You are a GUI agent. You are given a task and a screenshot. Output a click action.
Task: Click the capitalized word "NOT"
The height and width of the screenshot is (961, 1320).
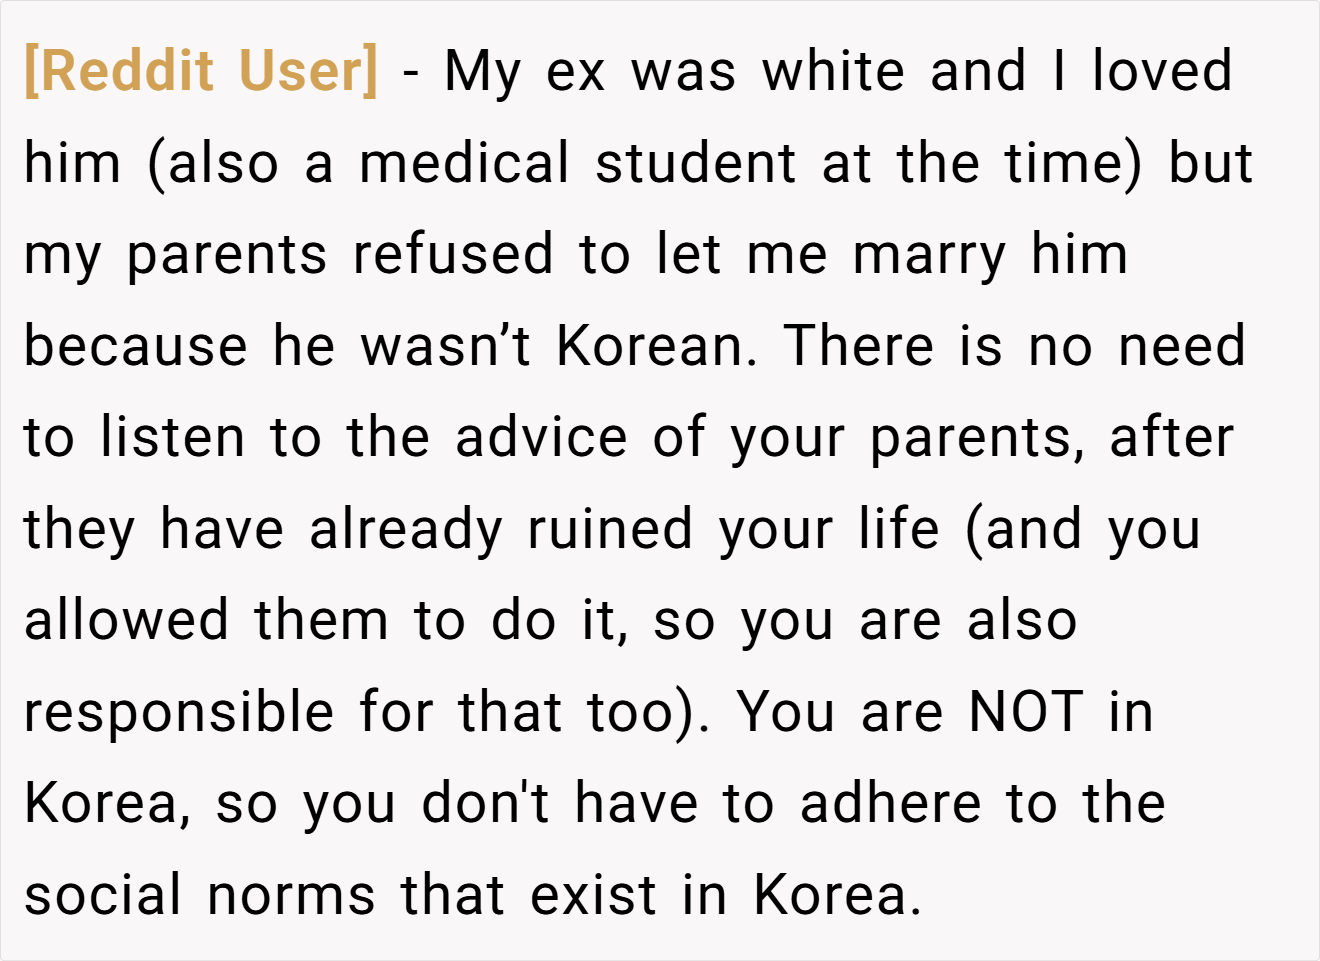[x=1025, y=713]
